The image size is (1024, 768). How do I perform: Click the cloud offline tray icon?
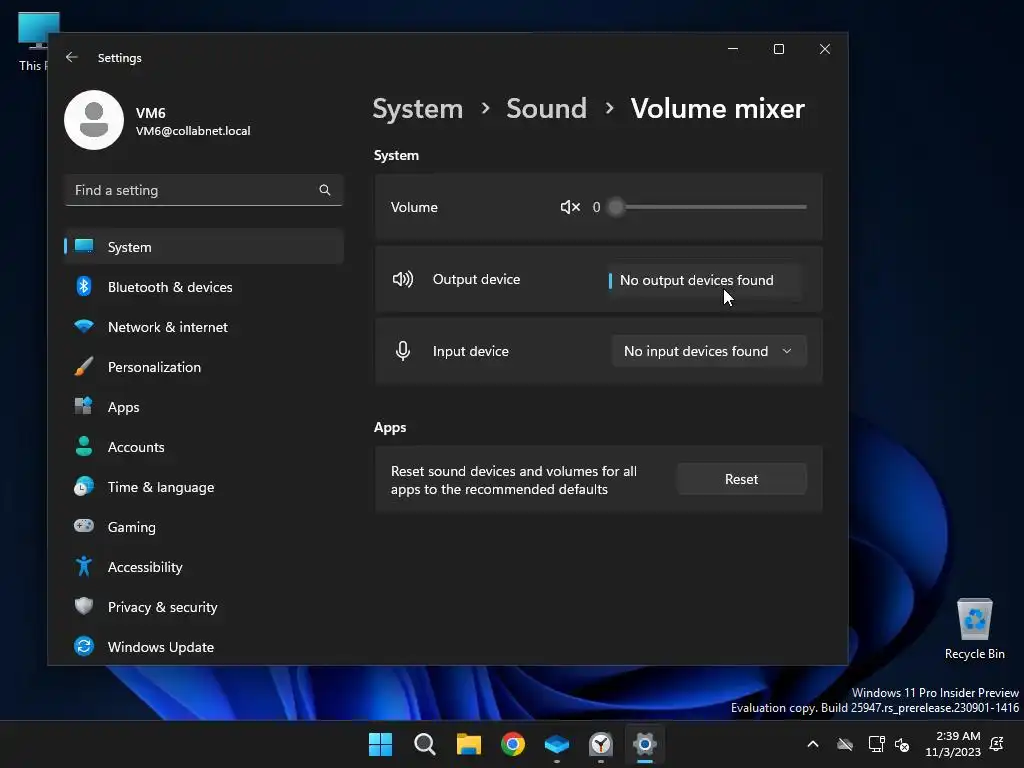(845, 744)
